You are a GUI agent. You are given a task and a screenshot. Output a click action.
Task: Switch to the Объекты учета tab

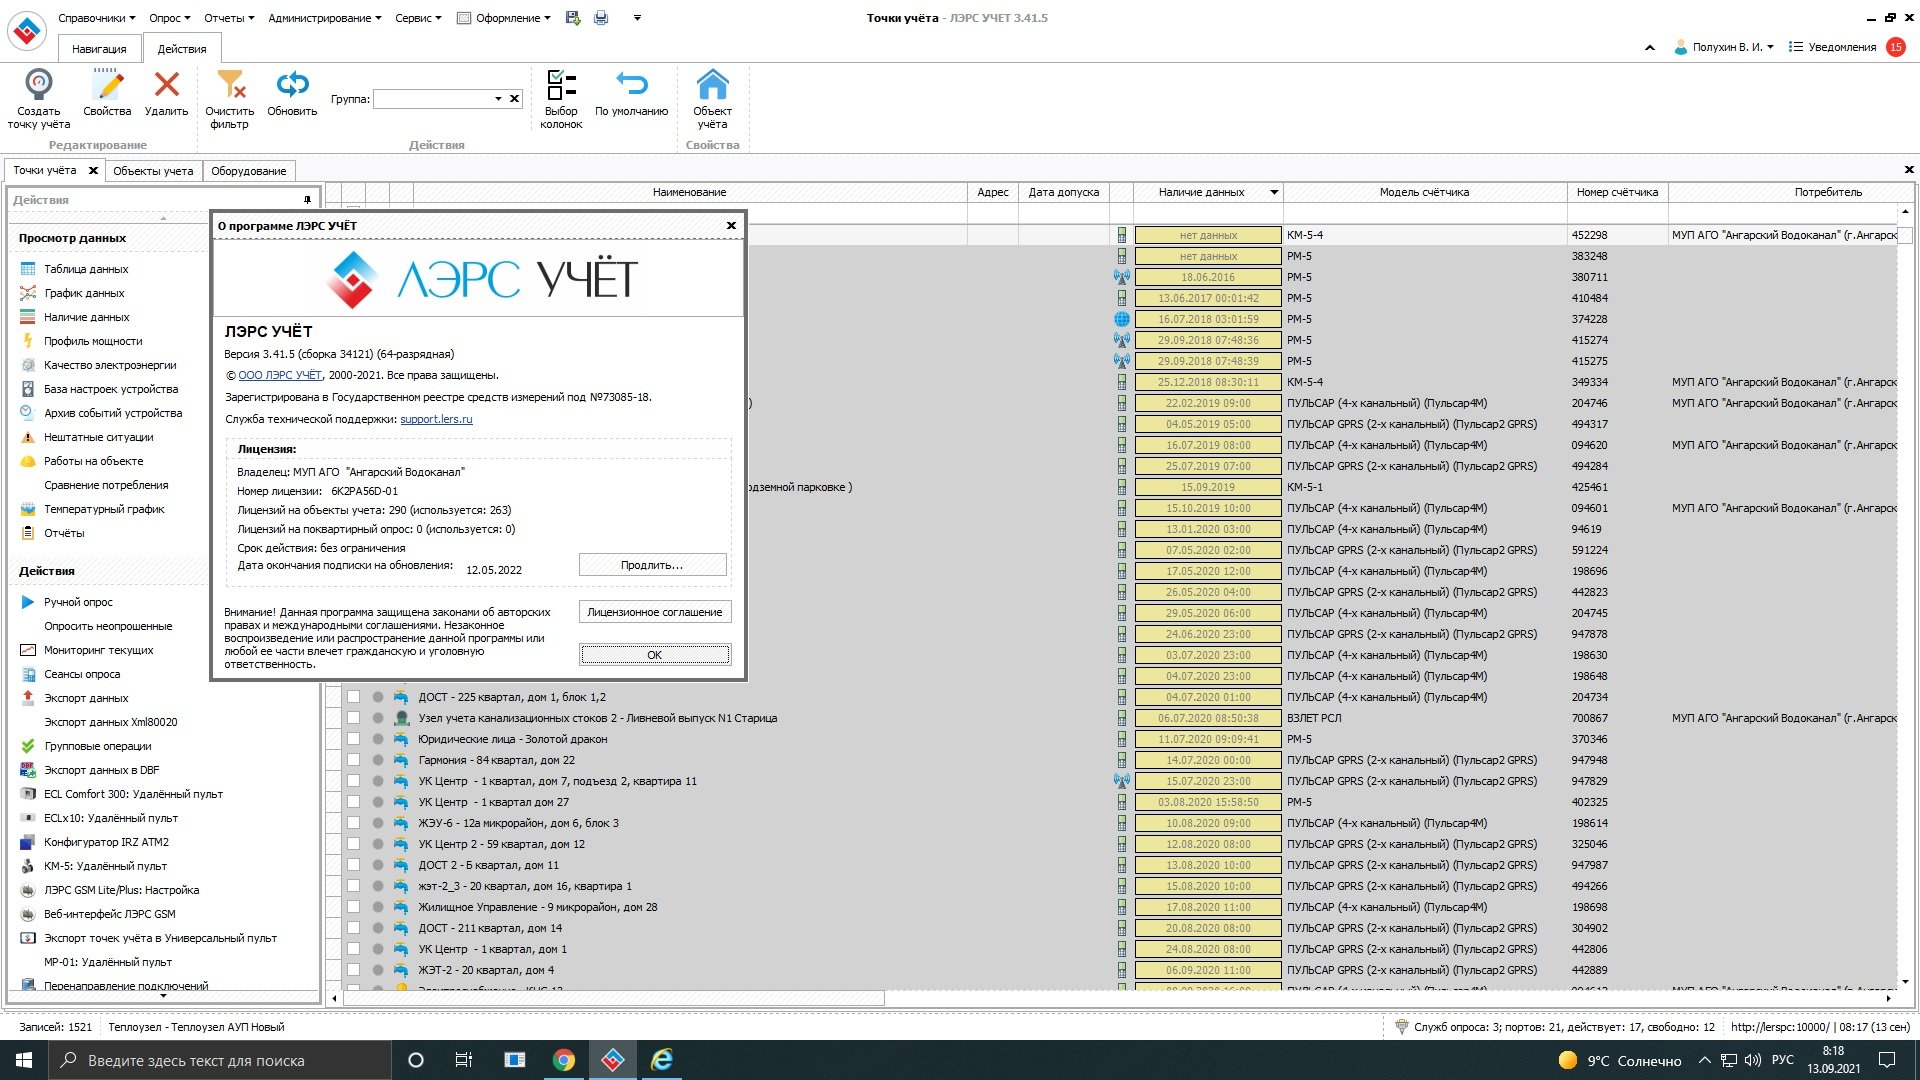tap(153, 171)
